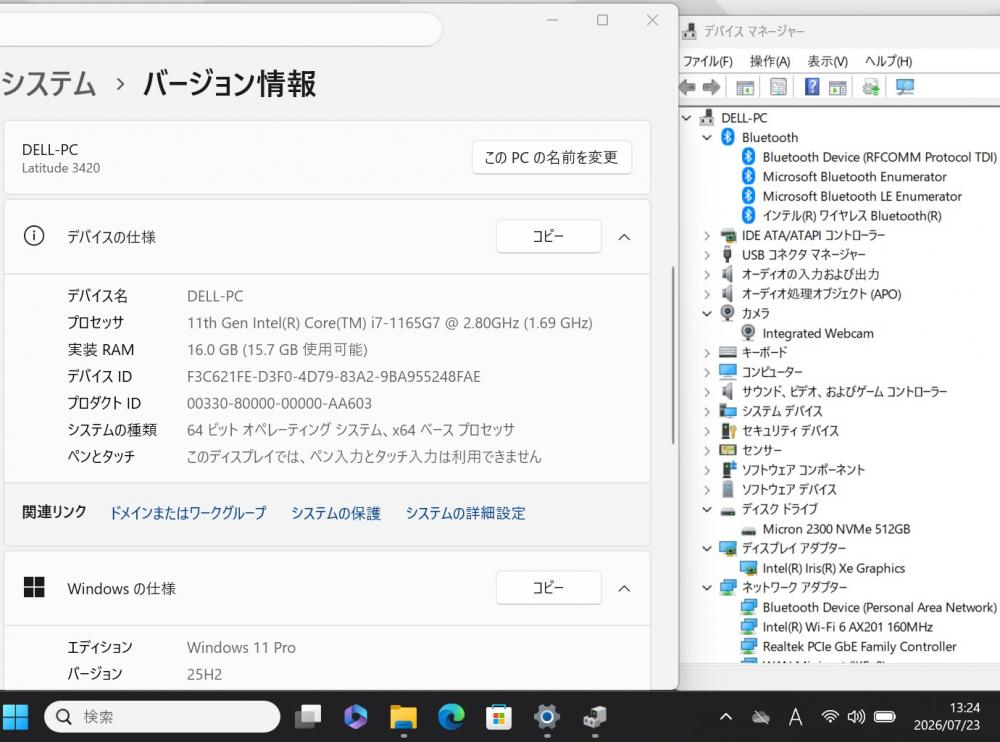
Task: Open Microsoft Store from the taskbar
Action: click(x=499, y=717)
